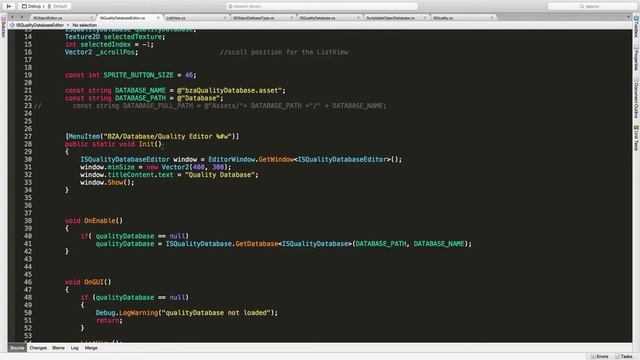Click 'return' keyword on line 51

pyautogui.click(x=107, y=321)
